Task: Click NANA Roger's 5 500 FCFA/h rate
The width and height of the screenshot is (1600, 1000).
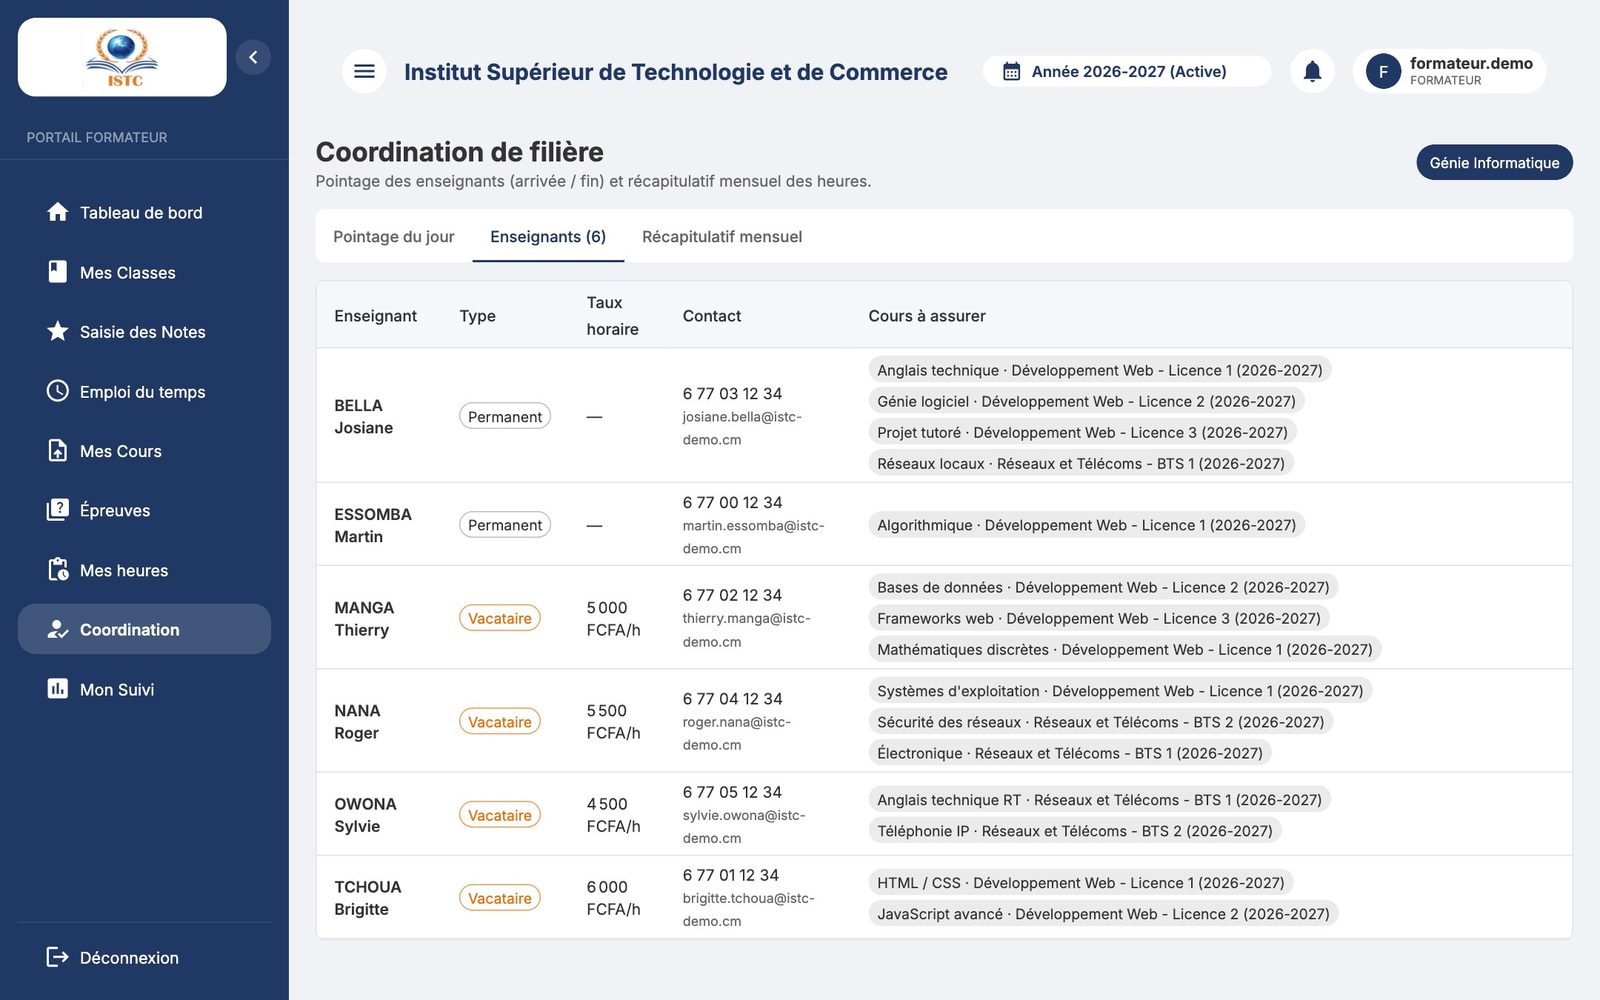Action: click(613, 722)
